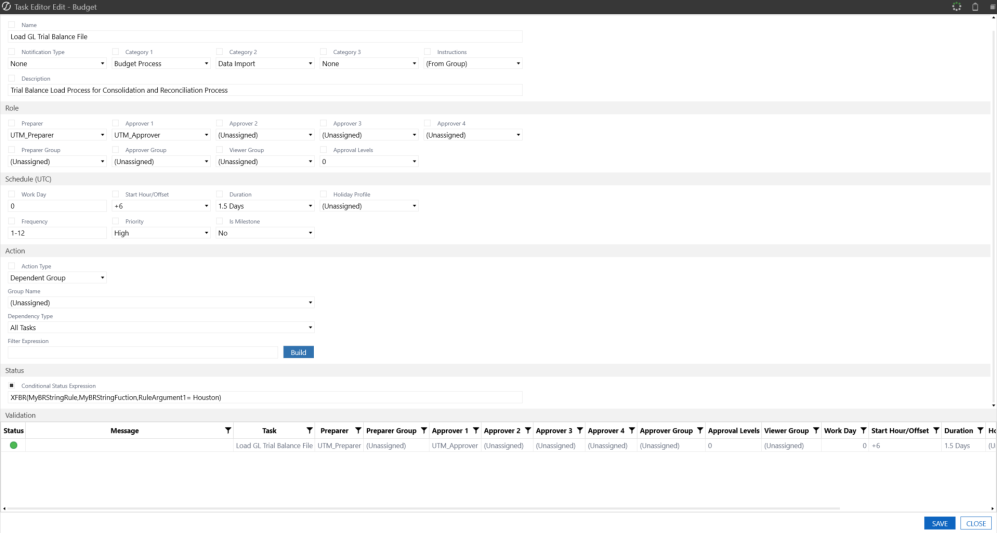Toggle the Conditional Status Expression checkbox
The height and width of the screenshot is (533, 997).
(x=12, y=385)
